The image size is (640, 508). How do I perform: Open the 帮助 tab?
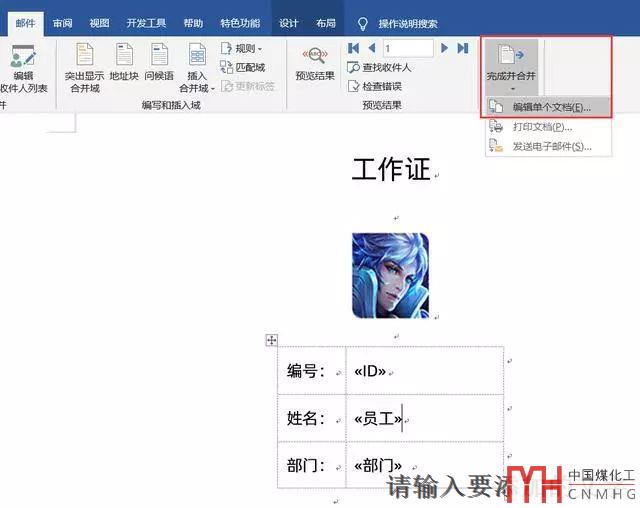coord(193,23)
